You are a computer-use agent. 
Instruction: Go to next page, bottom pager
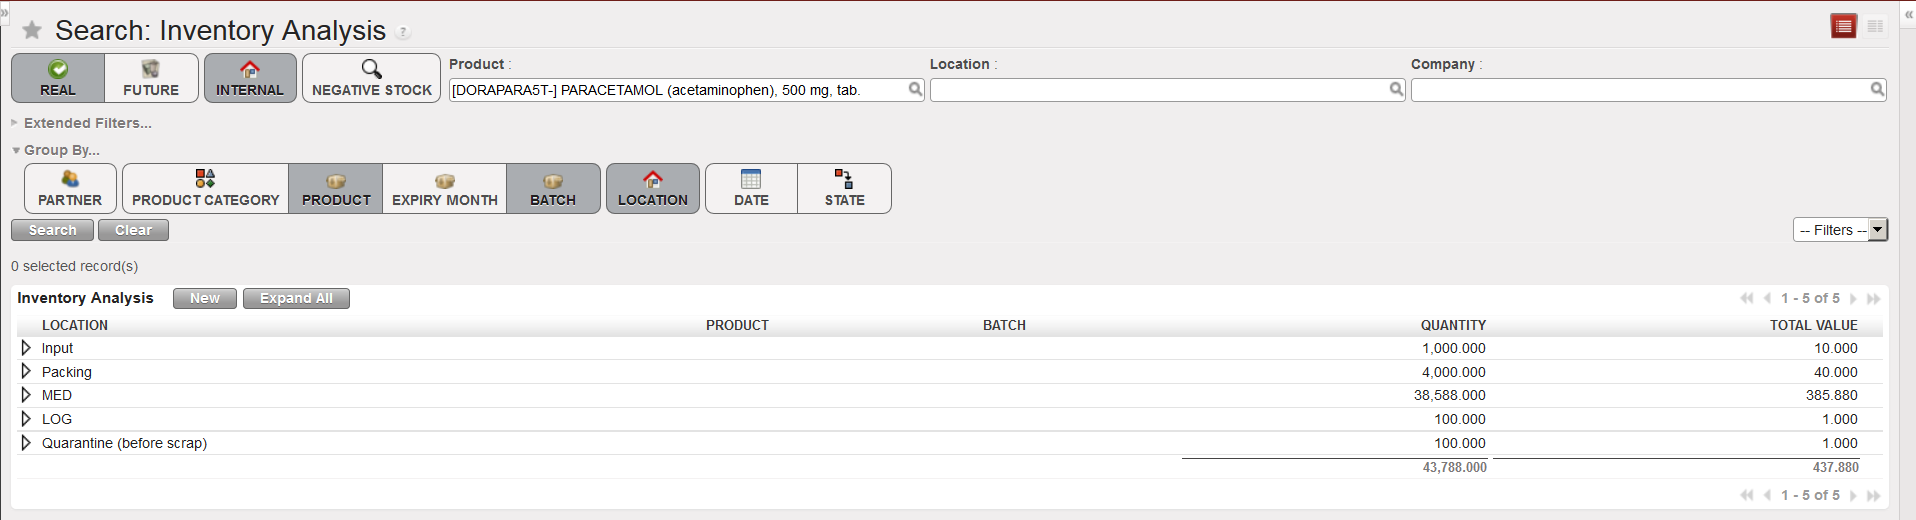(x=1853, y=495)
